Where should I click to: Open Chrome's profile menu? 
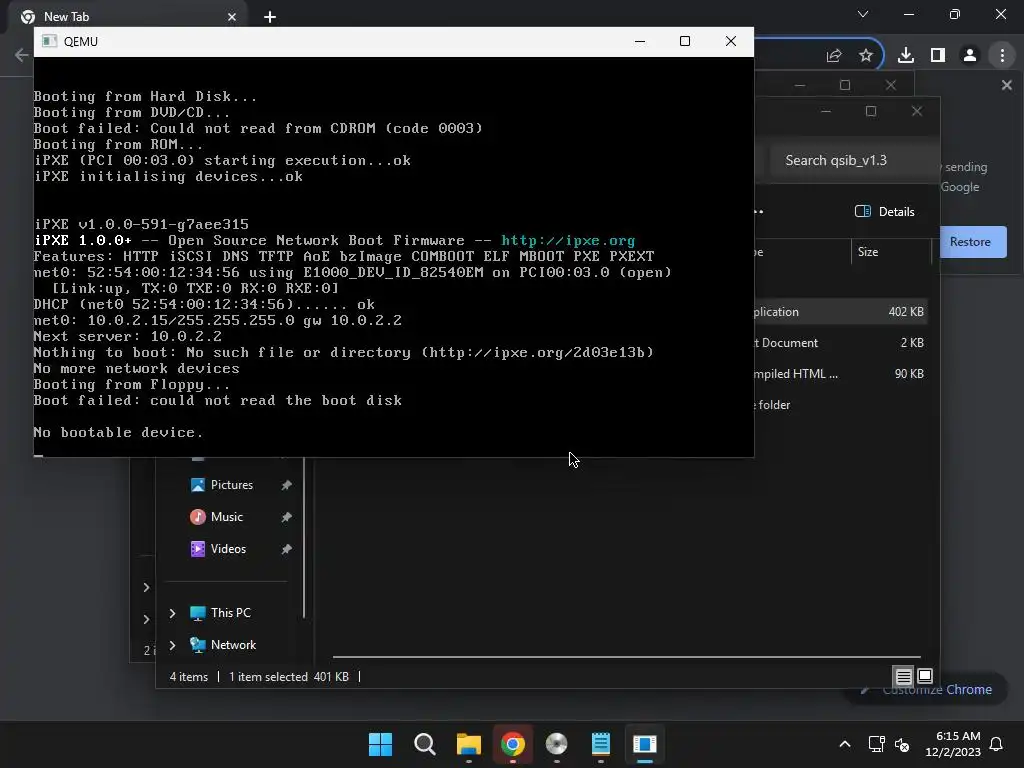[970, 56]
